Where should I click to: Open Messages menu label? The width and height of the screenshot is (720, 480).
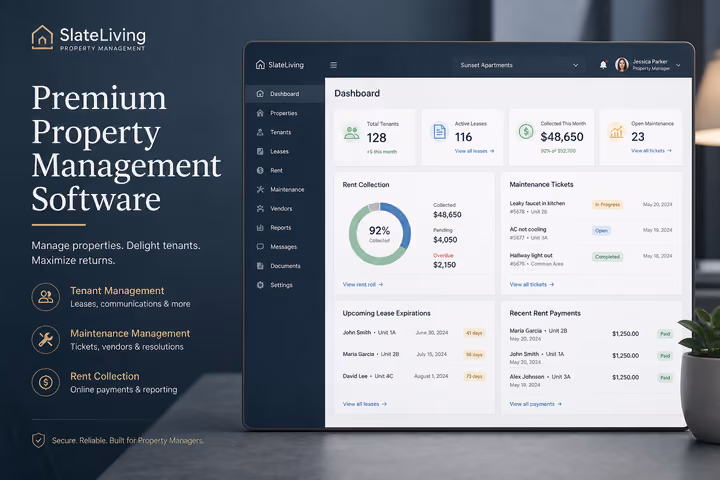pos(283,247)
